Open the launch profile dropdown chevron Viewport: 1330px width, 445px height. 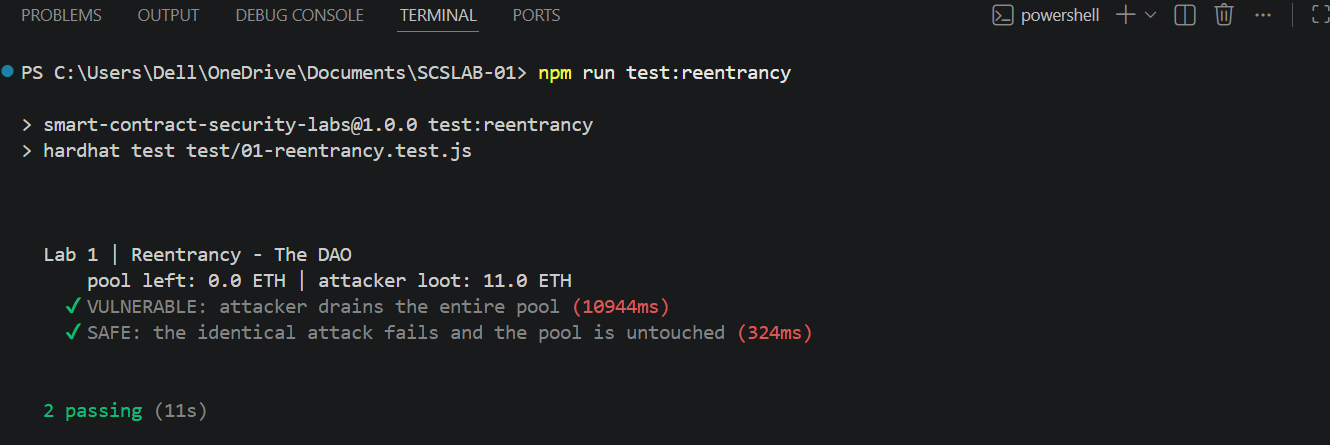(x=1150, y=15)
